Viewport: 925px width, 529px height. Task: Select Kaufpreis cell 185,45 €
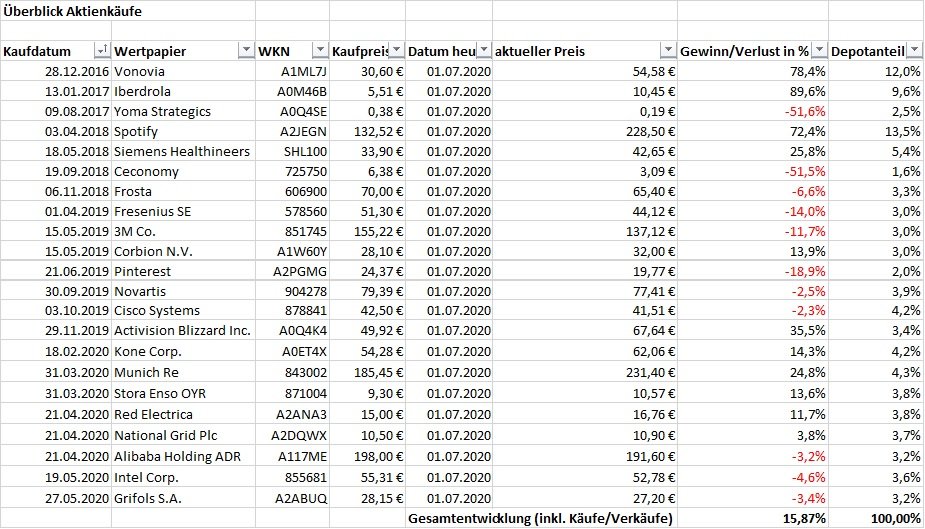click(x=368, y=373)
